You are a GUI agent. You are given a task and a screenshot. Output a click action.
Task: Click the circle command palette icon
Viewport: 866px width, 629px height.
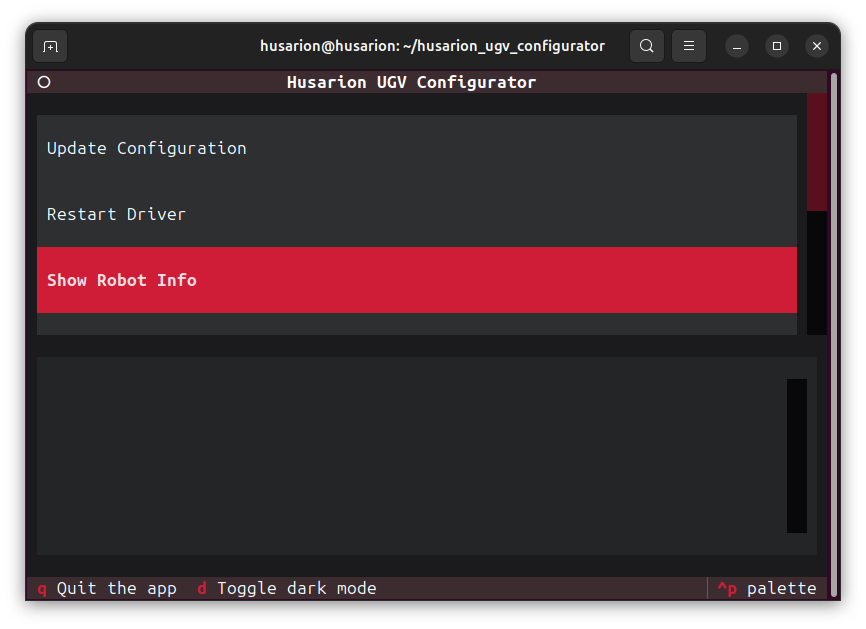[x=44, y=82]
